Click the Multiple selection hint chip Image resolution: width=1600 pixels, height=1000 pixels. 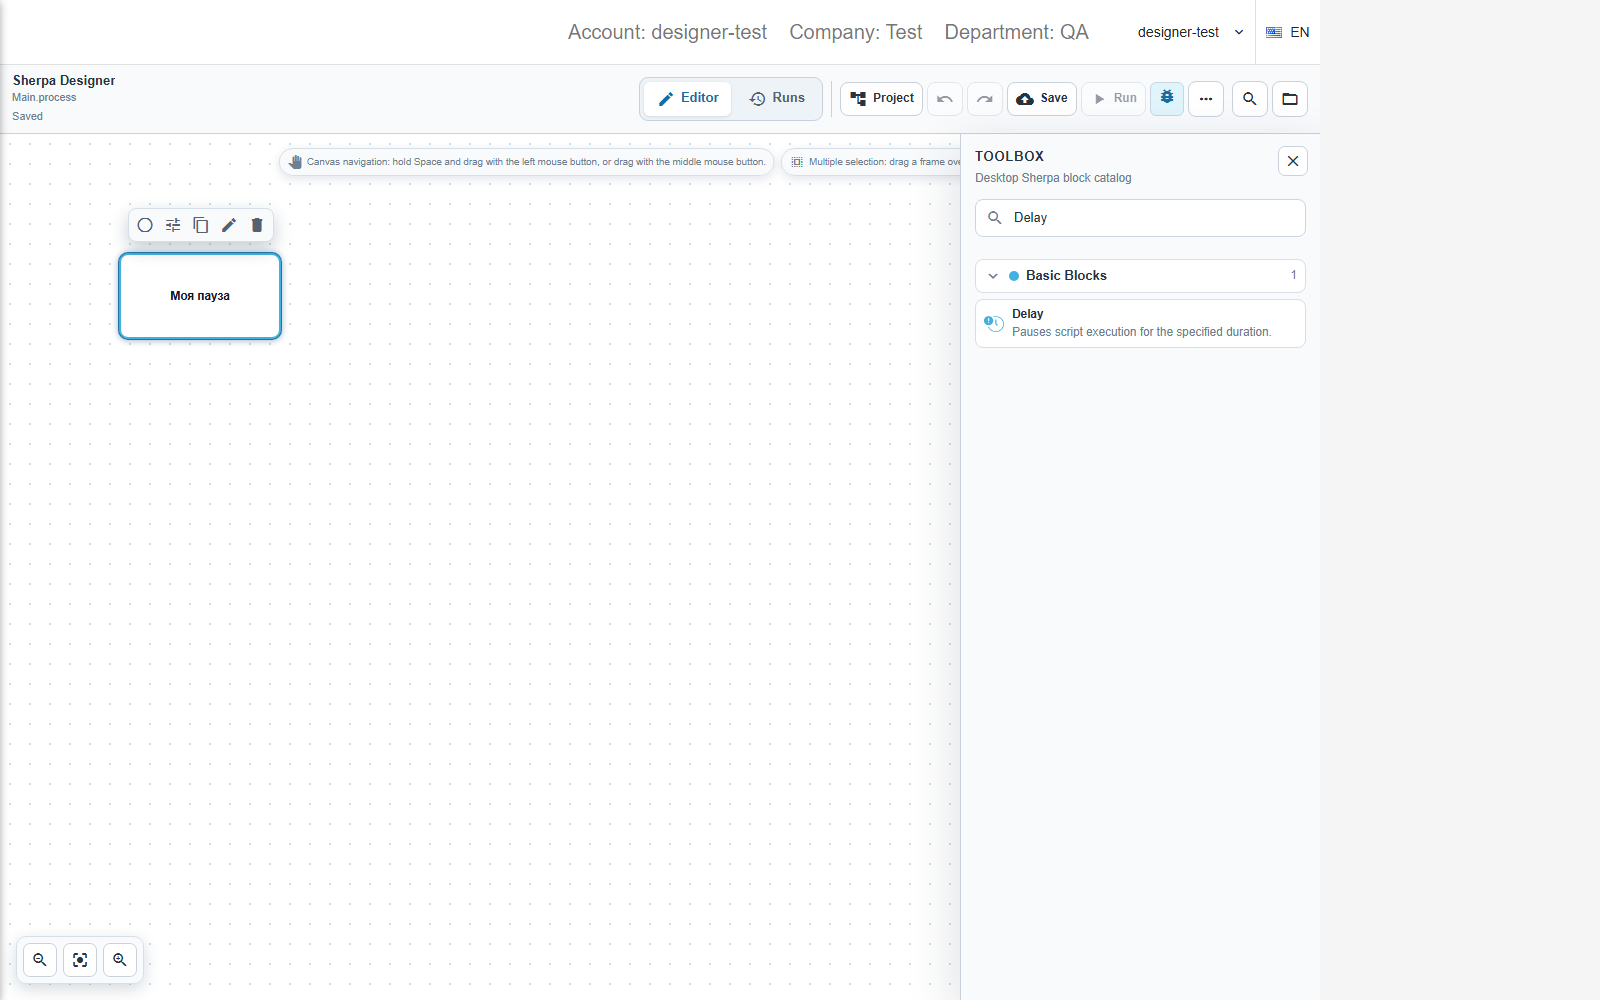pyautogui.click(x=872, y=162)
